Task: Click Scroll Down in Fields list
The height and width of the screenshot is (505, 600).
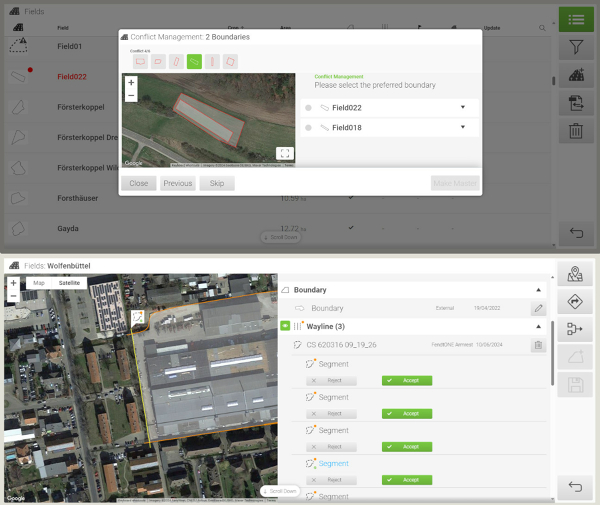Action: (280, 237)
